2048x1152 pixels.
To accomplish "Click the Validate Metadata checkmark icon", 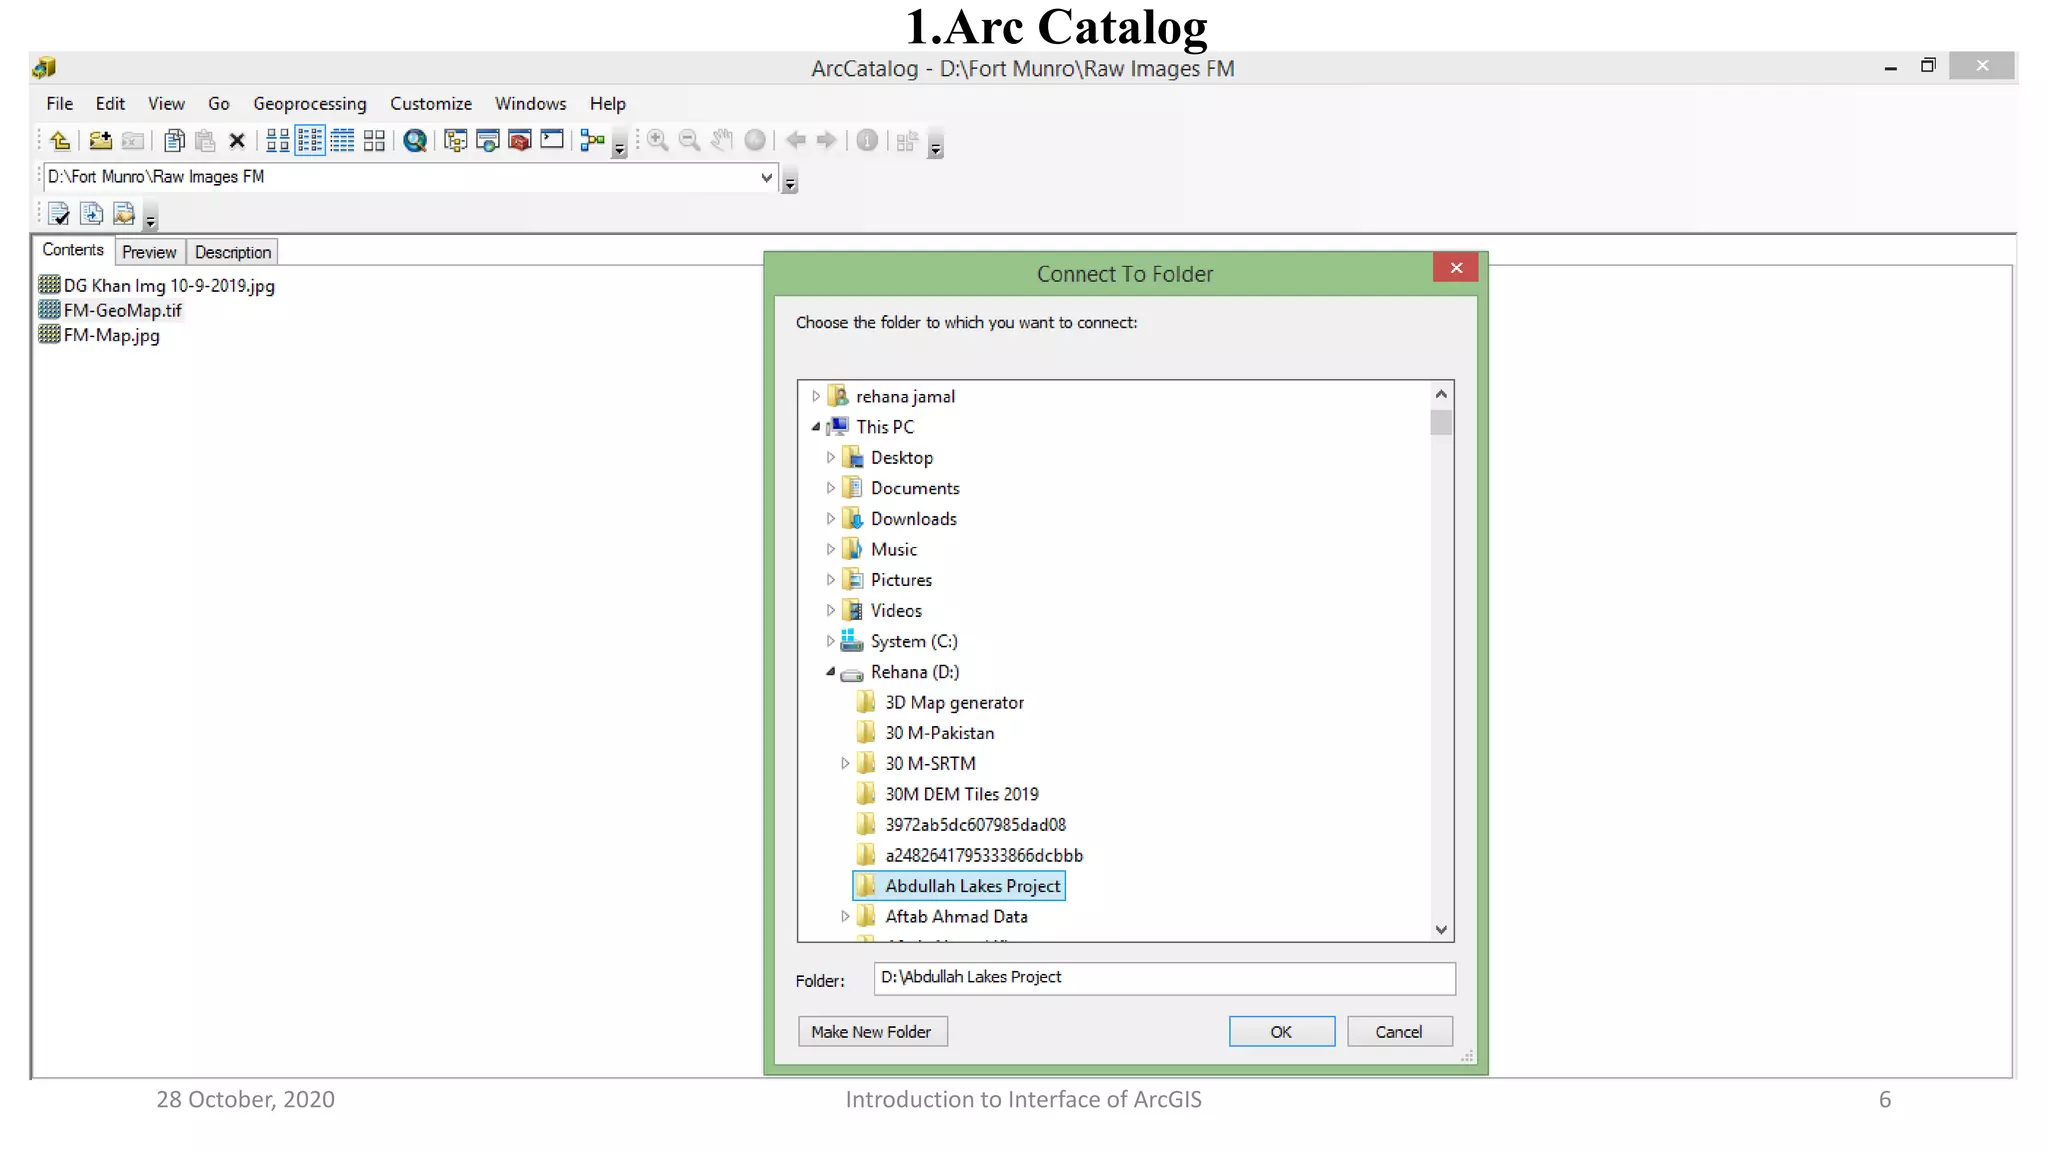I will pyautogui.click(x=59, y=214).
